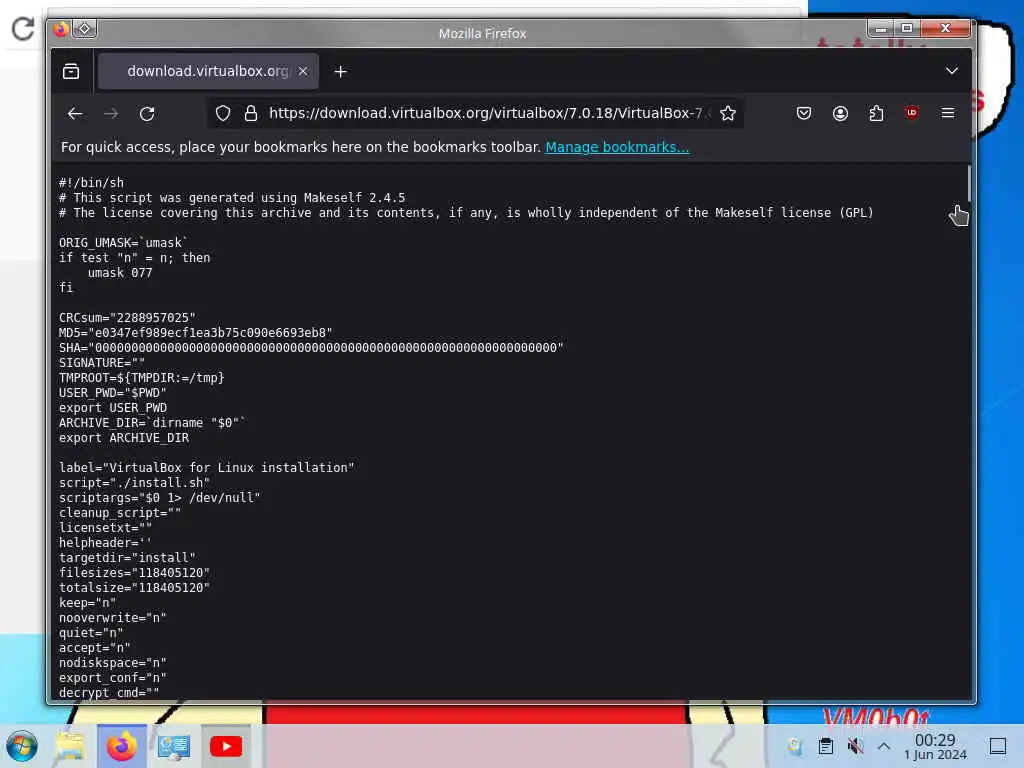This screenshot has width=1024, height=768.
Task: Unmute the volume tray icon
Action: coord(855,746)
